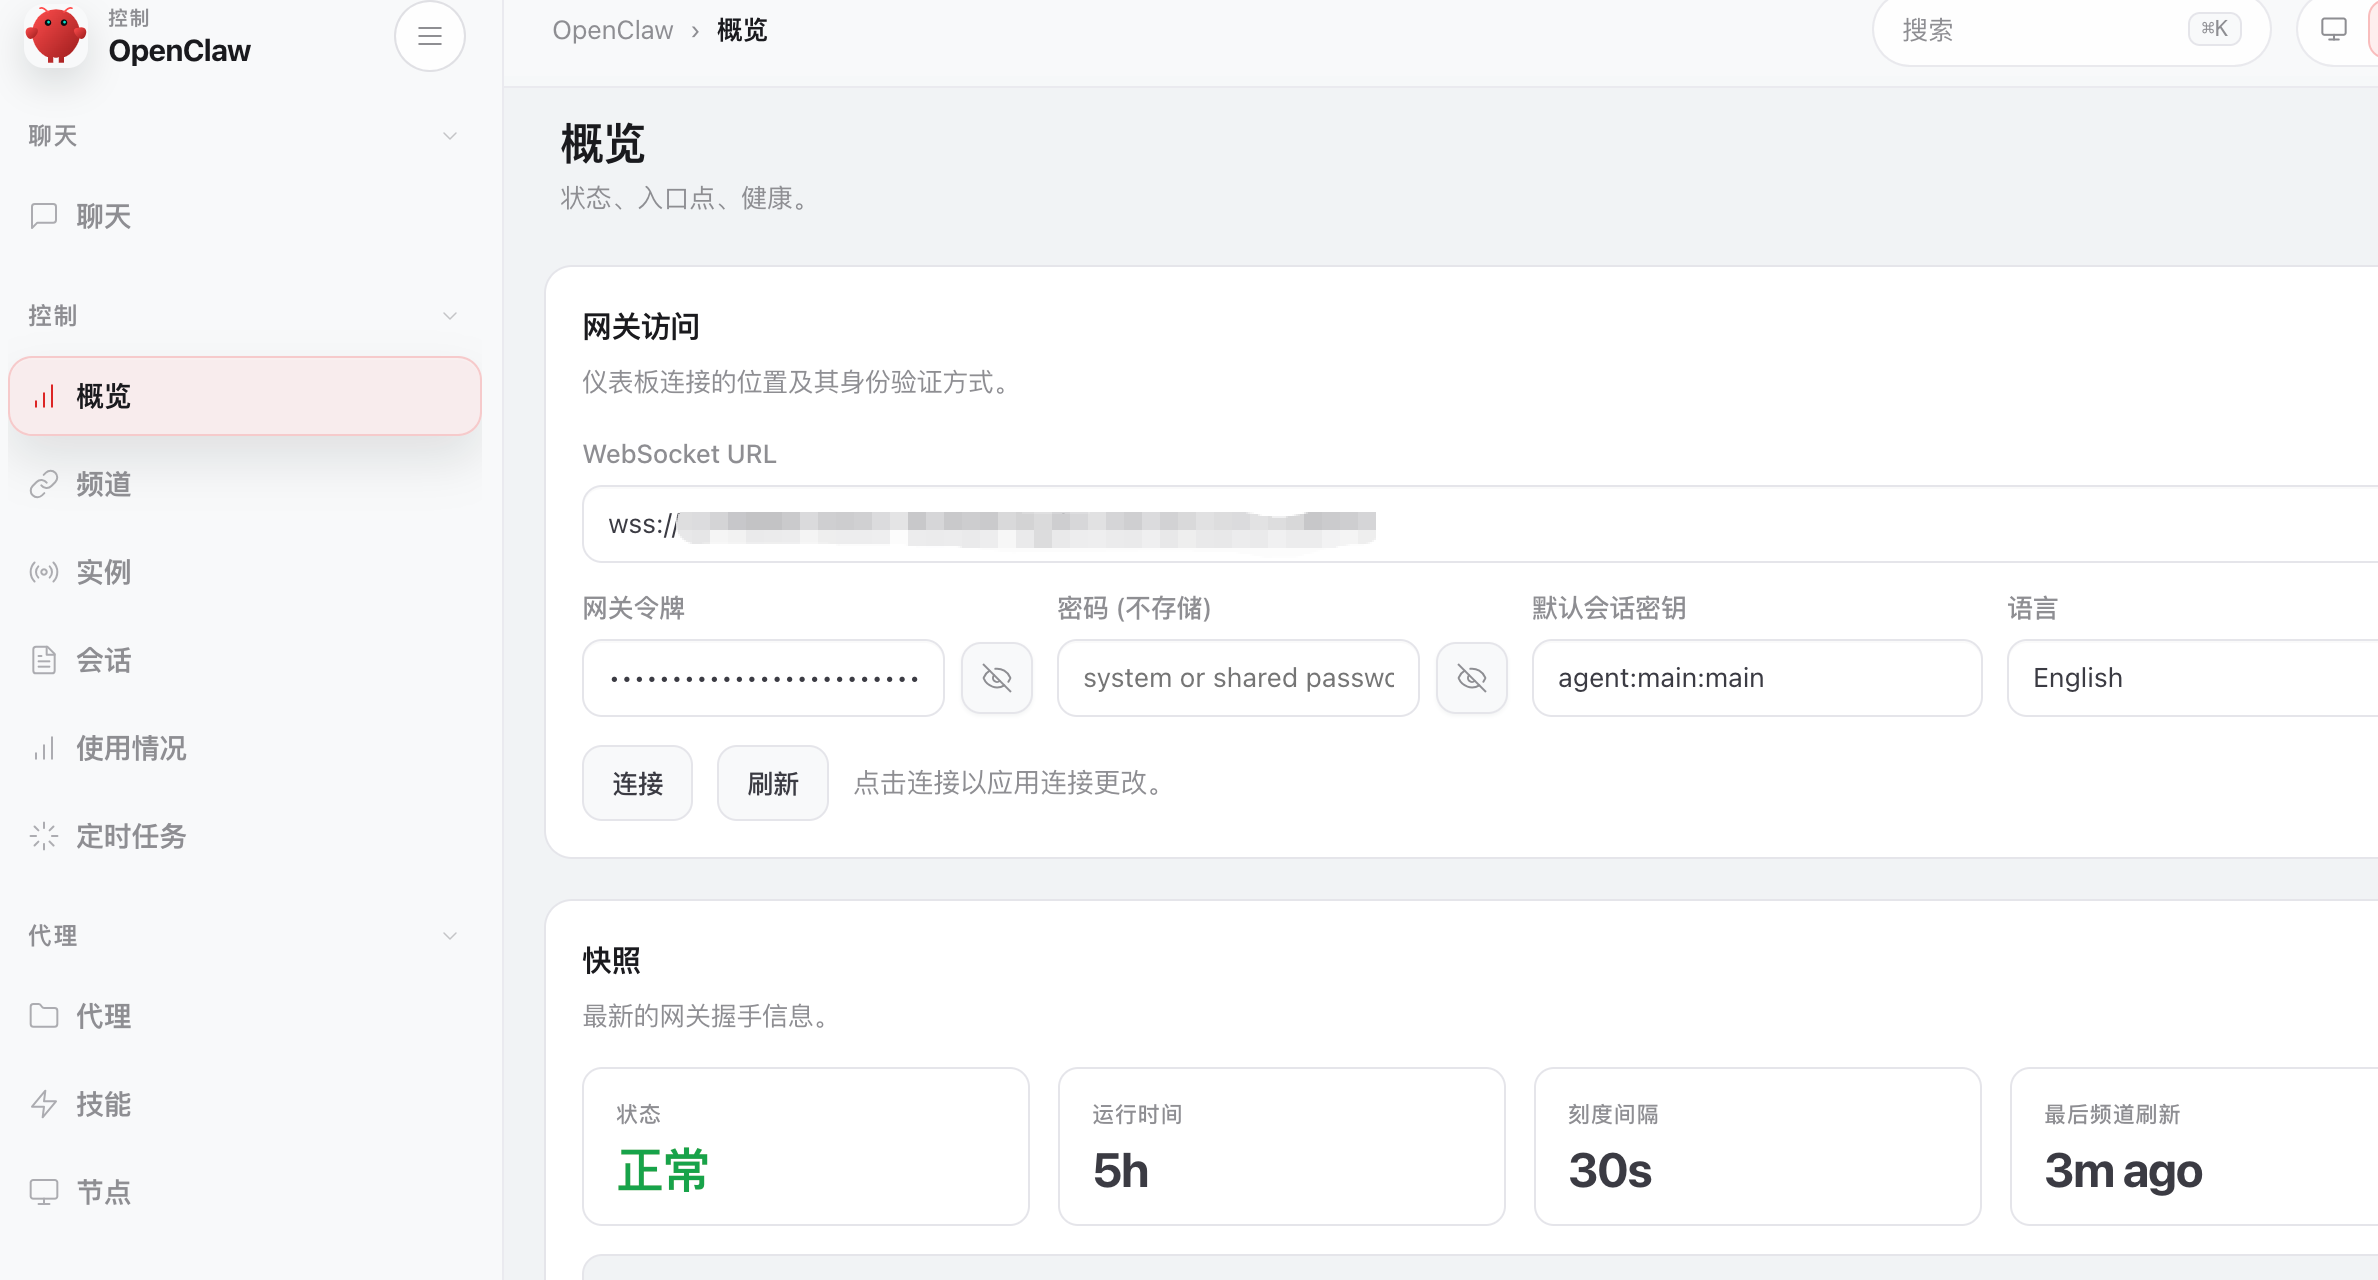Image resolution: width=2378 pixels, height=1280 pixels.
Task: Toggle password visibility eye icon
Action: coord(1472,678)
